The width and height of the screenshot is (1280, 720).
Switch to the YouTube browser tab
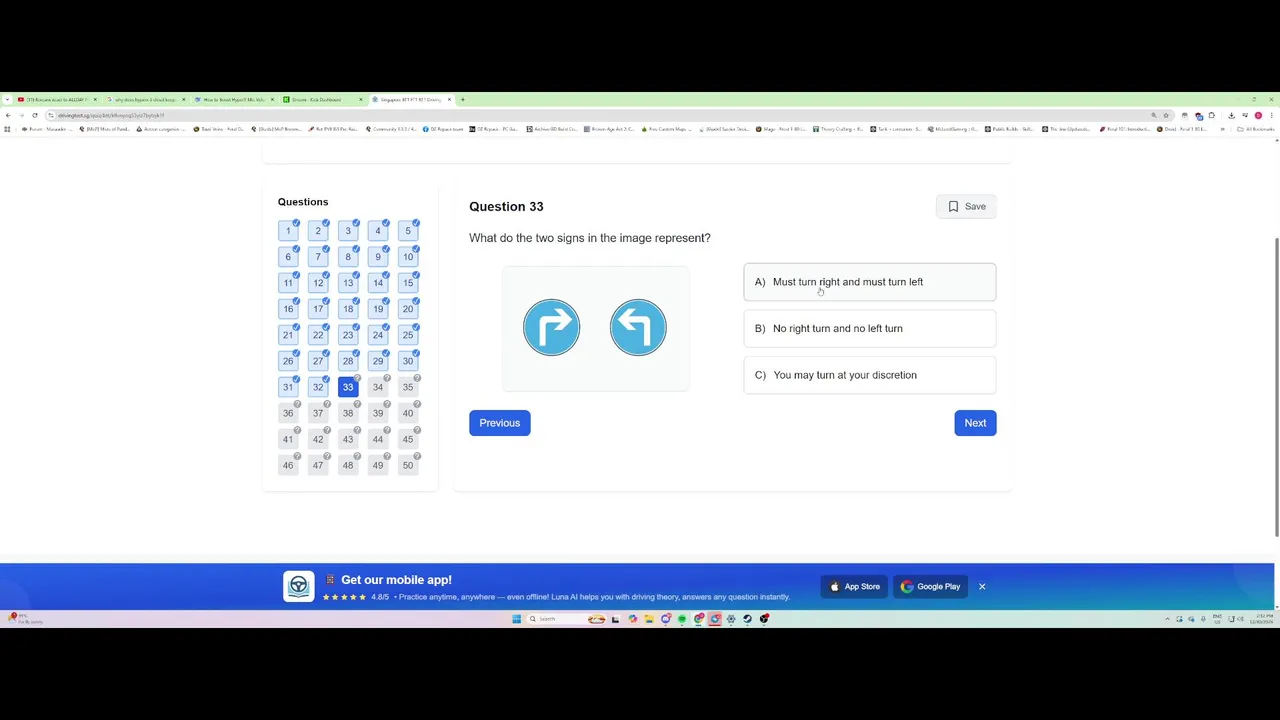click(x=55, y=100)
